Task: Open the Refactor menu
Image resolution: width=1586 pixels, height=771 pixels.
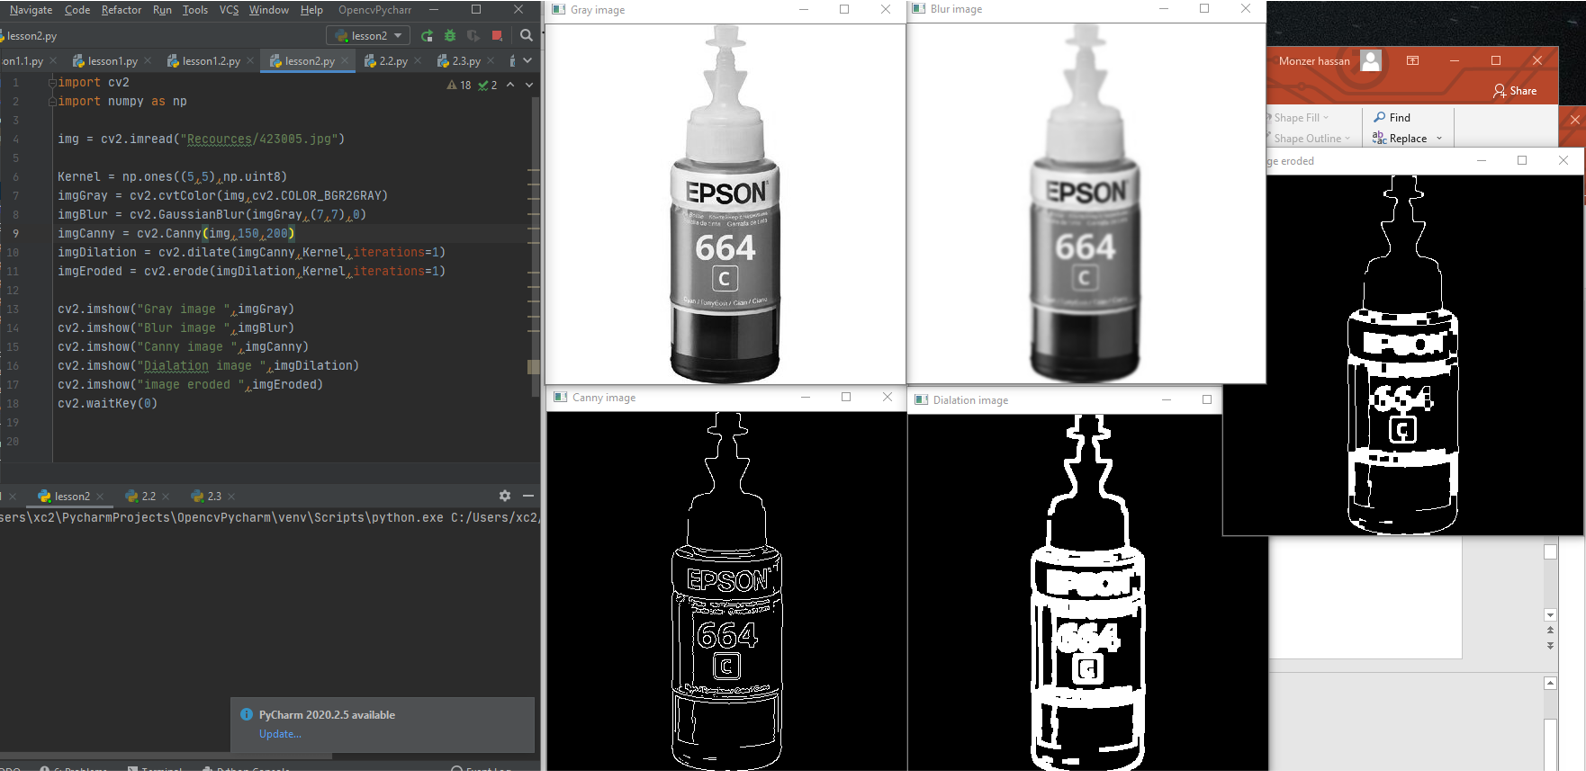Action: (121, 10)
